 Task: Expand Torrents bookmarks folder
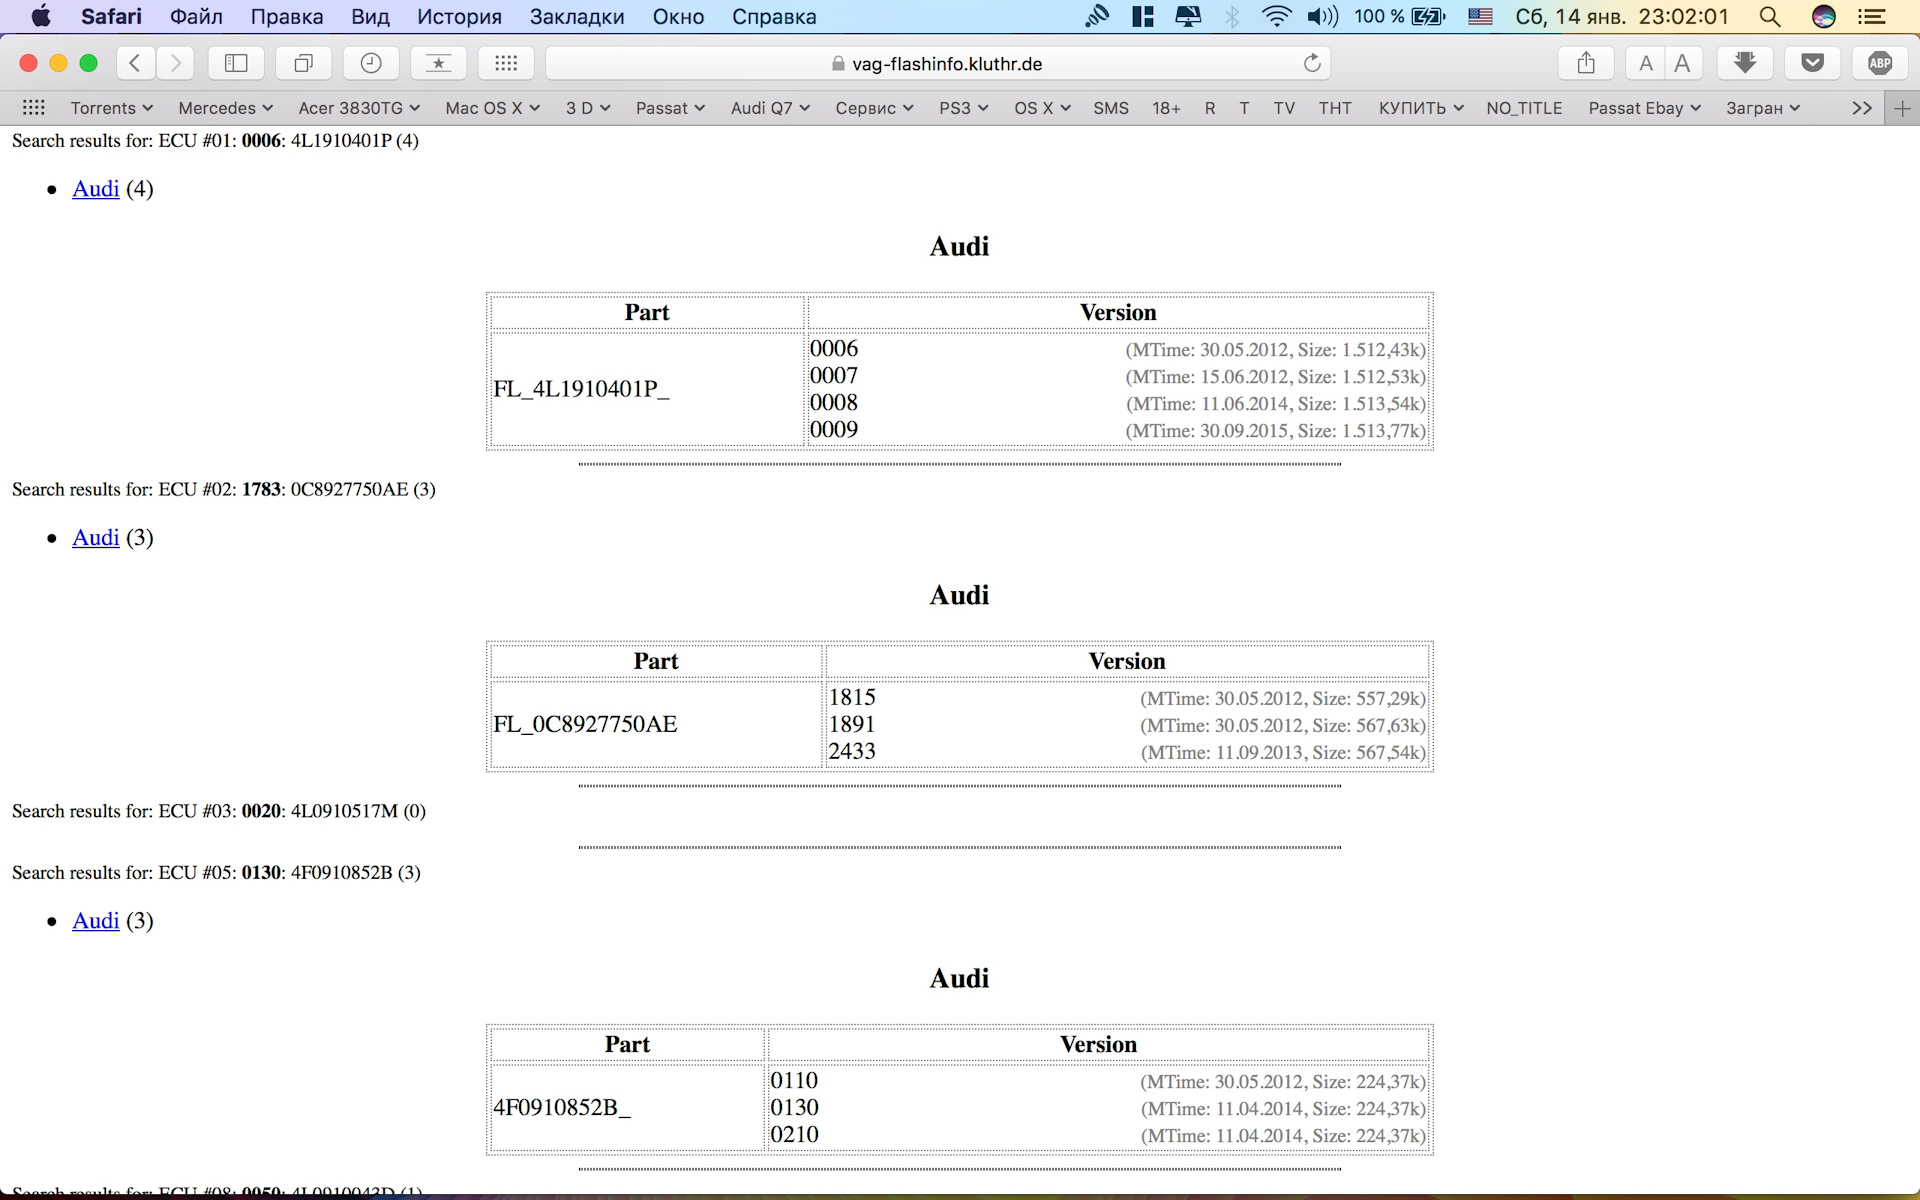111,108
